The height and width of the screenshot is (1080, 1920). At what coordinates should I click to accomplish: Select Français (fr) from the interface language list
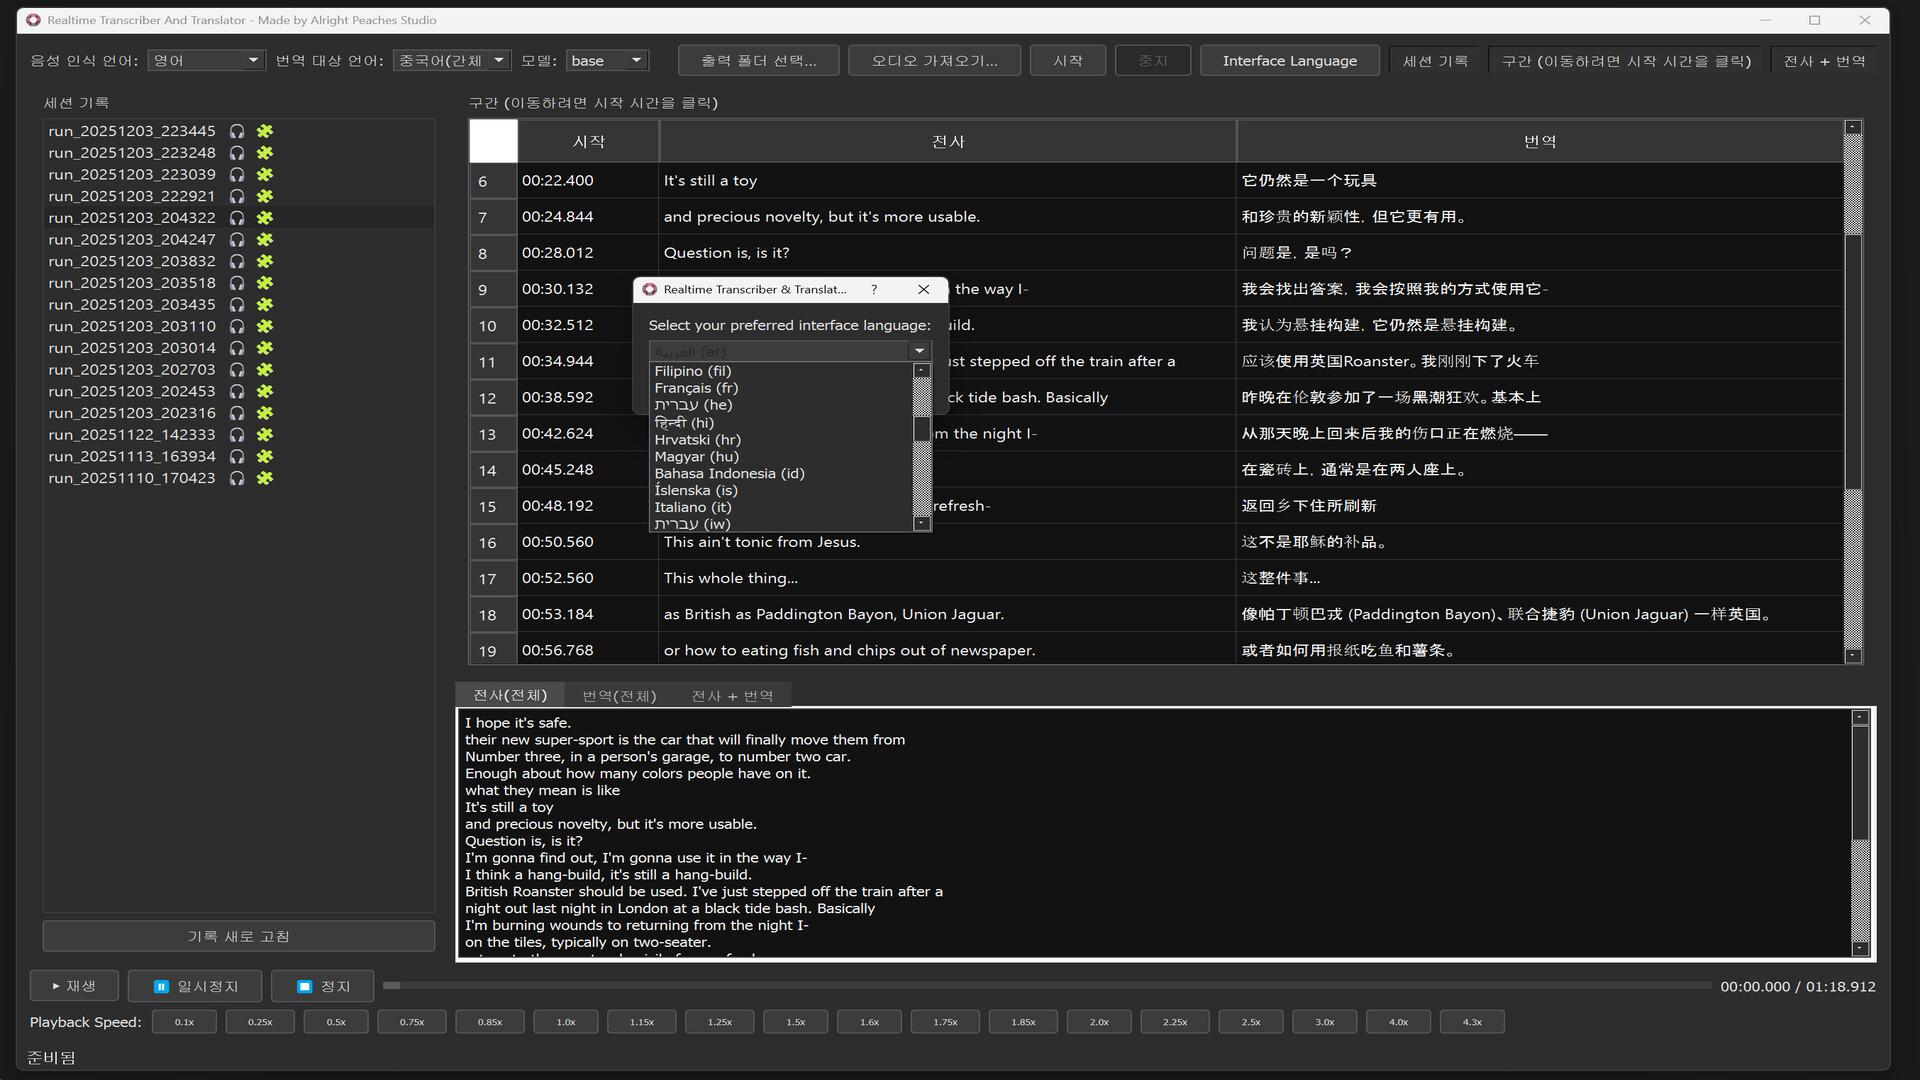[696, 388]
